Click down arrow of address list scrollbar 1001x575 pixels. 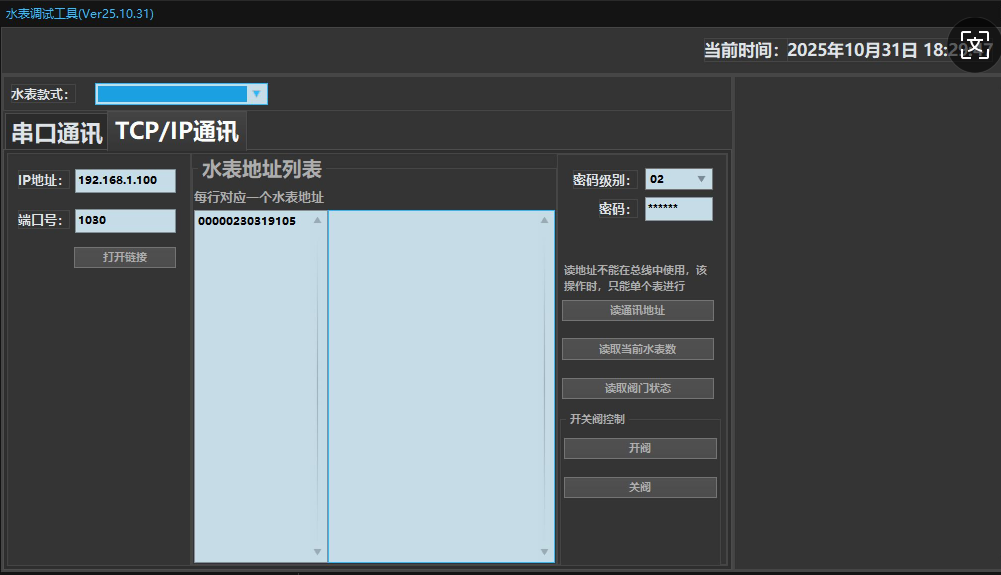coord(318,551)
